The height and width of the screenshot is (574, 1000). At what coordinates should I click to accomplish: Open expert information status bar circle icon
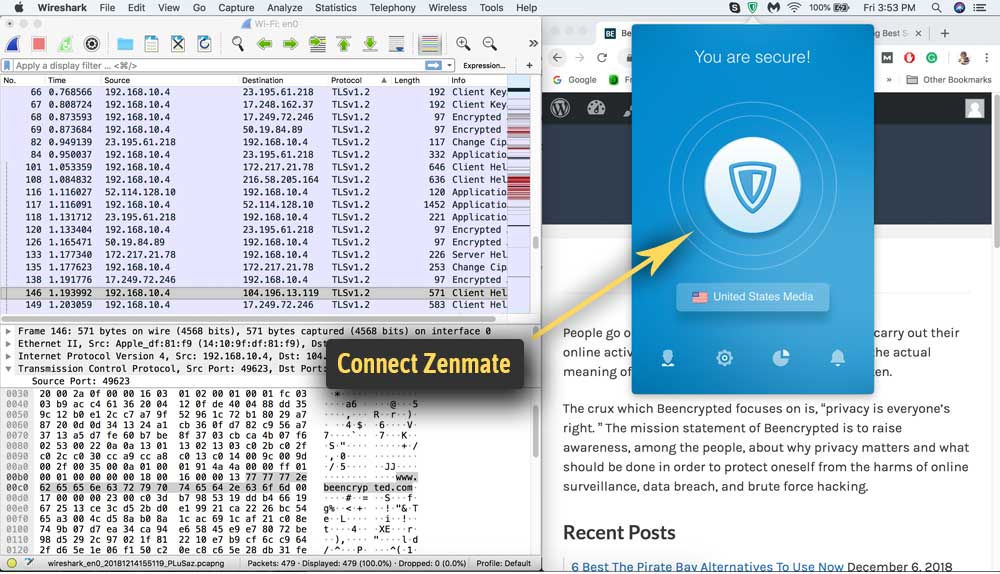11,563
